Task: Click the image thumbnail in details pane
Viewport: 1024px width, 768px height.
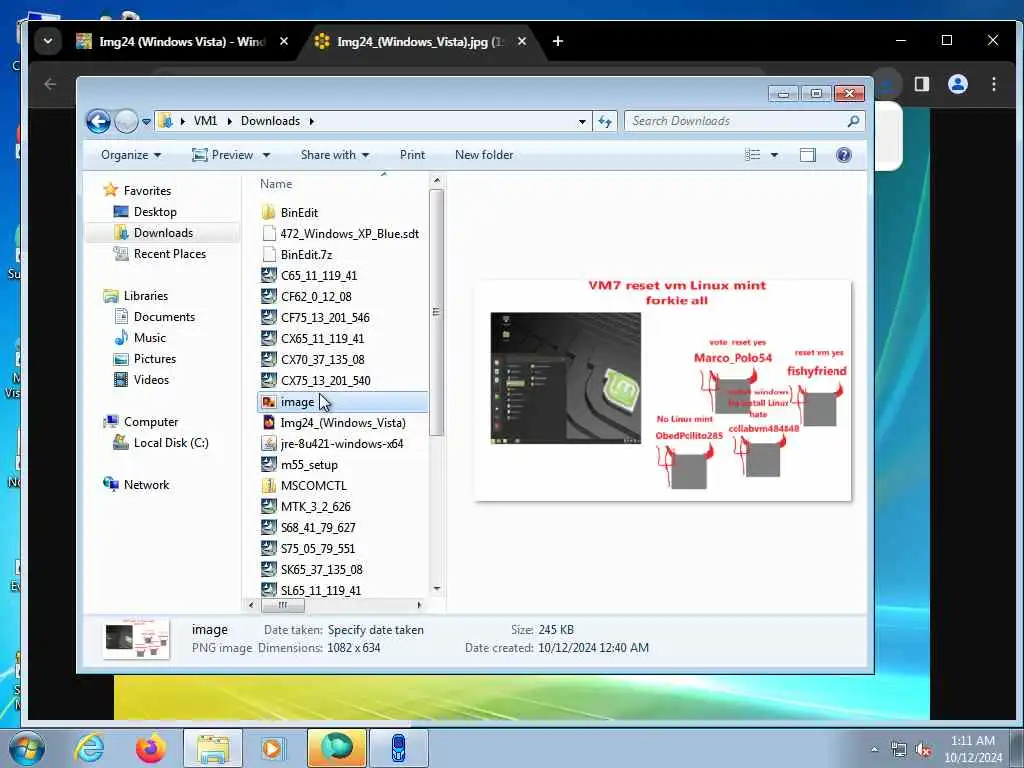Action: 136,639
